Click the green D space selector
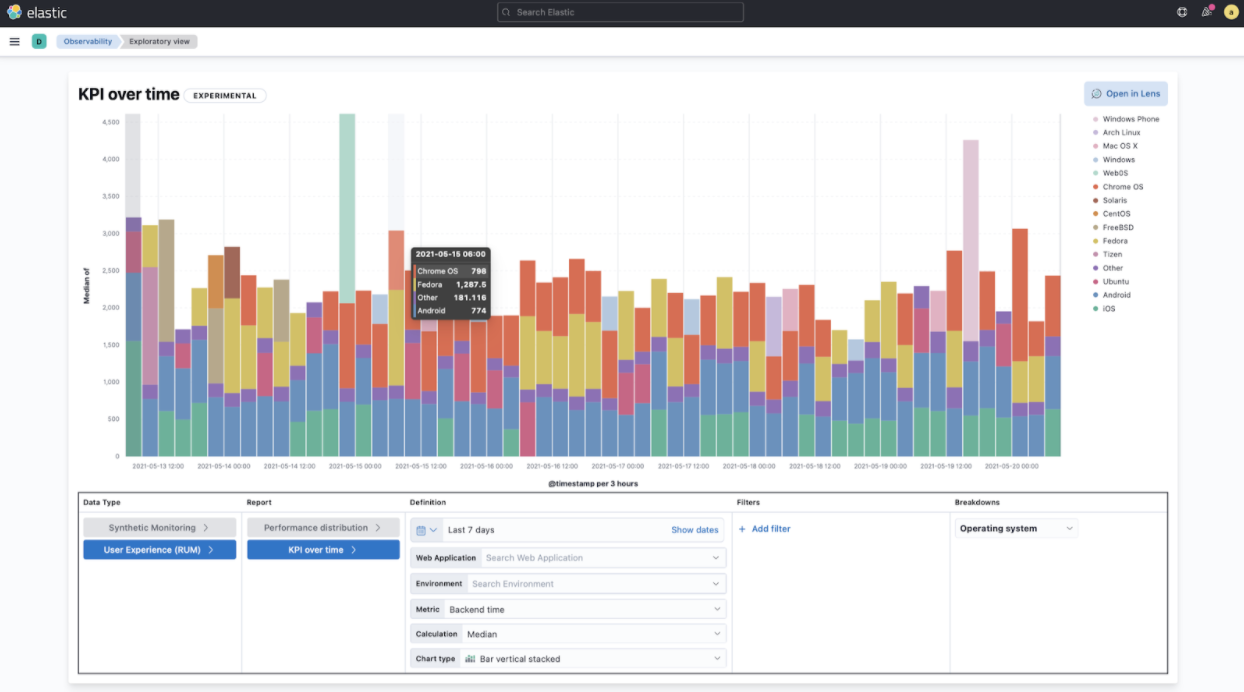This screenshot has height=692, width=1244. (x=39, y=42)
